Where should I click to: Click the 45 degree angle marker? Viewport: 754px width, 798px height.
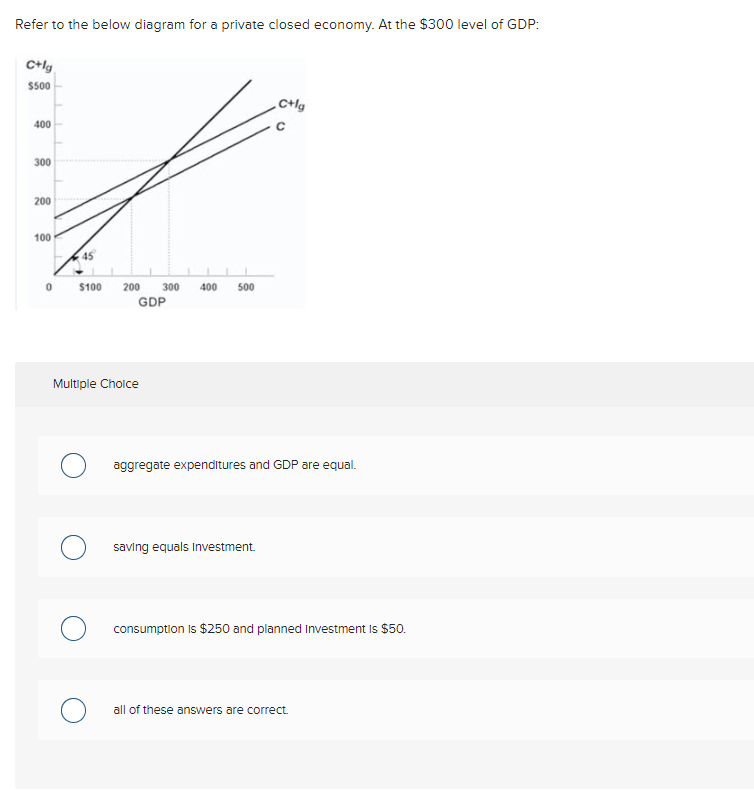[x=88, y=255]
